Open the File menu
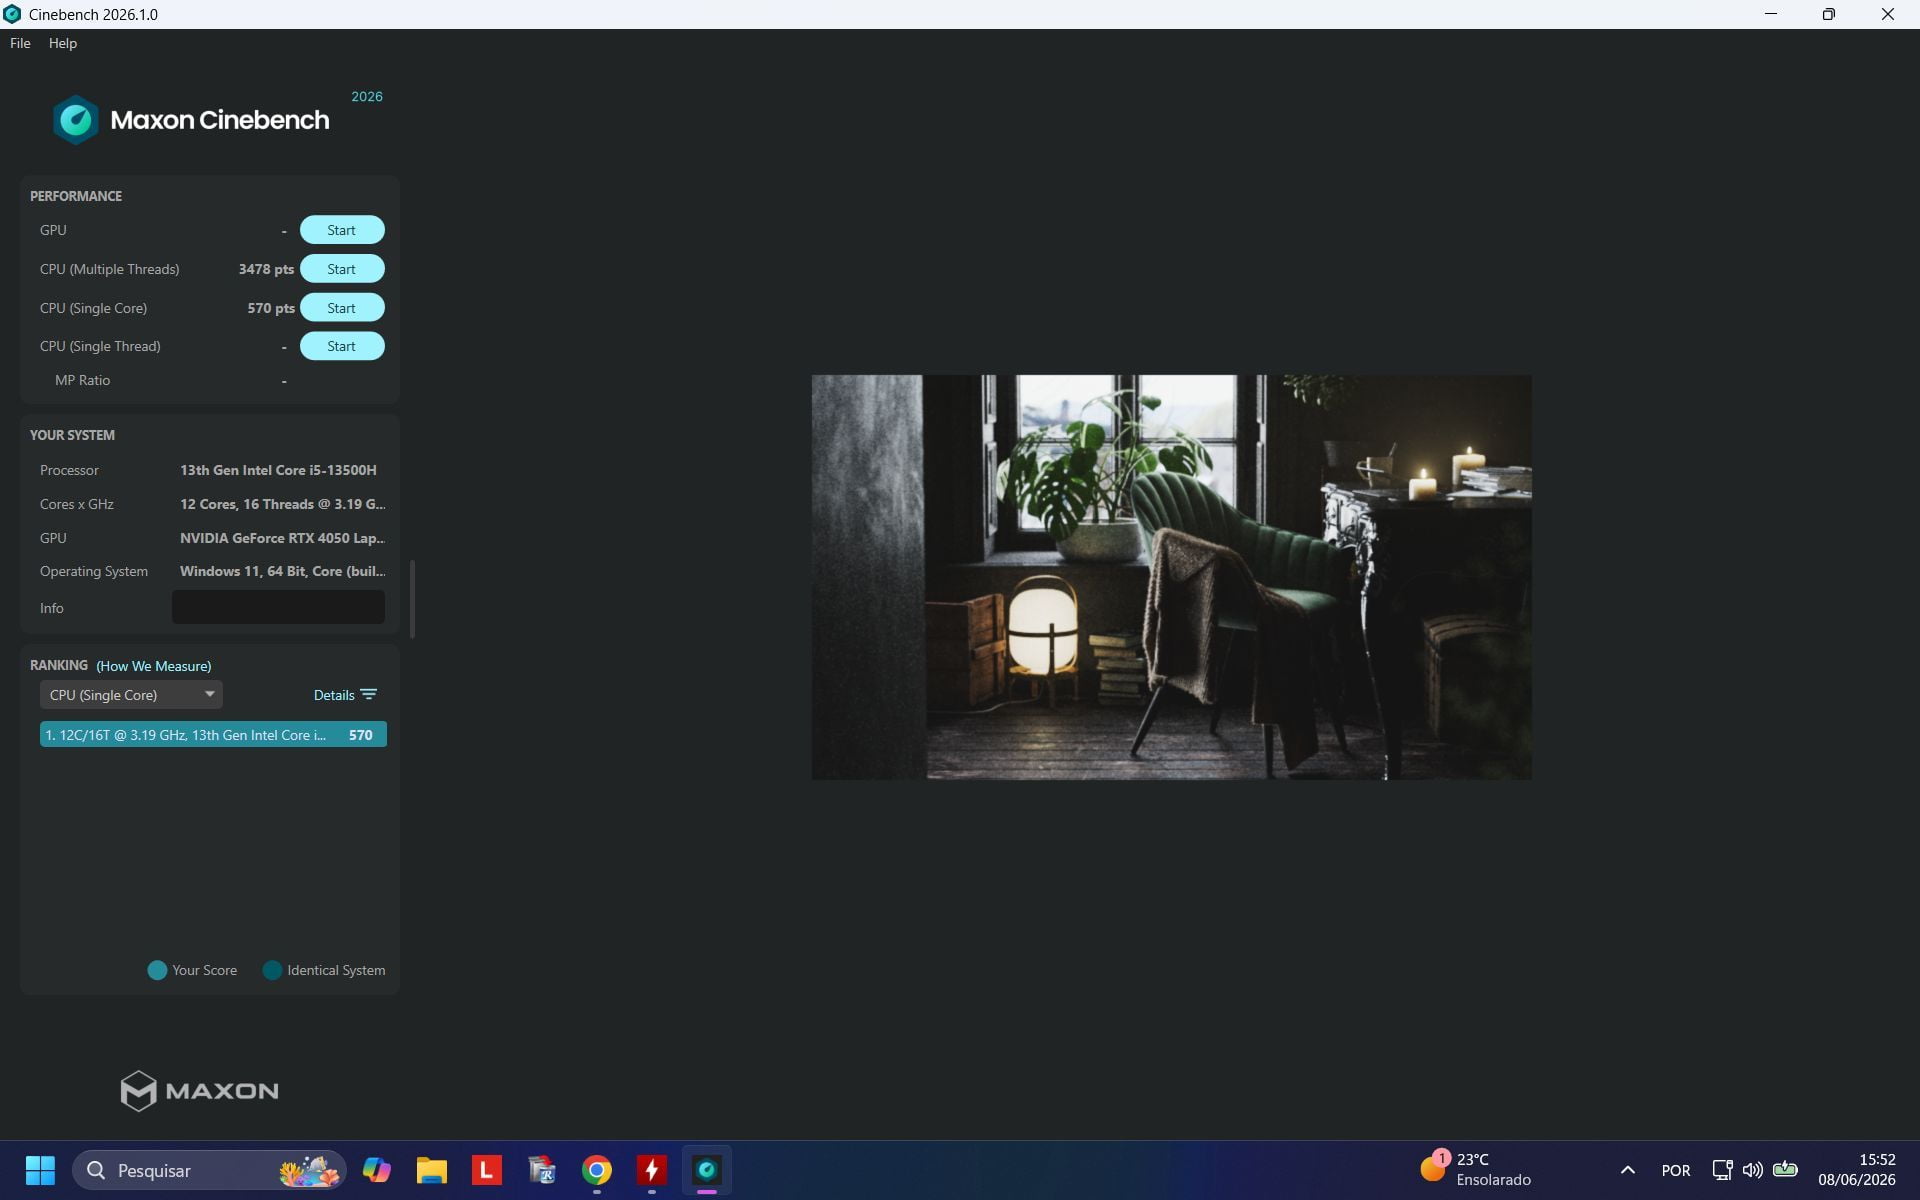 click(20, 43)
